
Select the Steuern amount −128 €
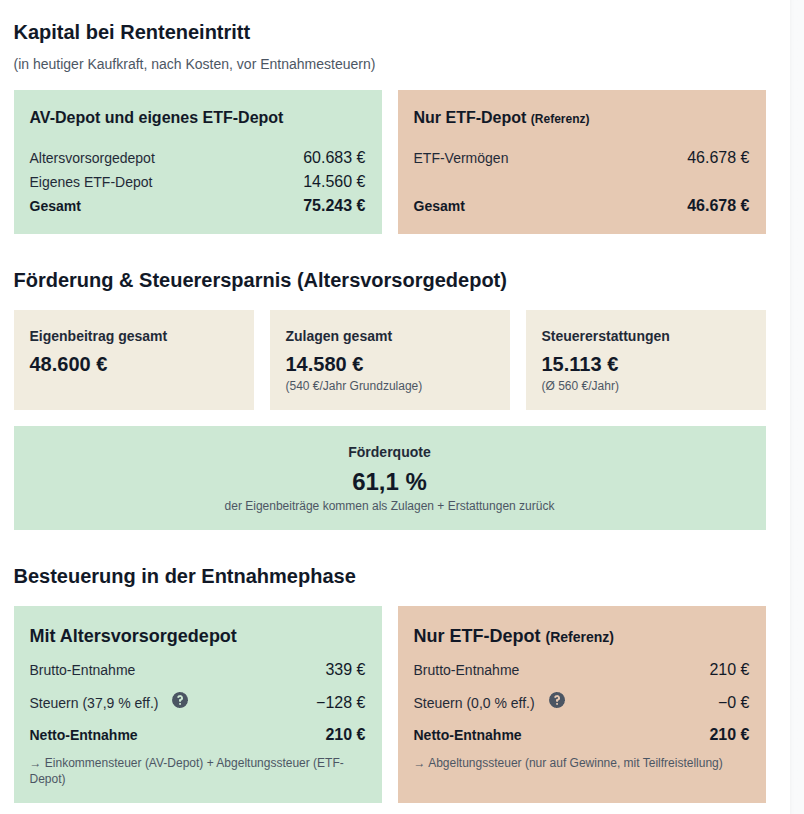(341, 702)
